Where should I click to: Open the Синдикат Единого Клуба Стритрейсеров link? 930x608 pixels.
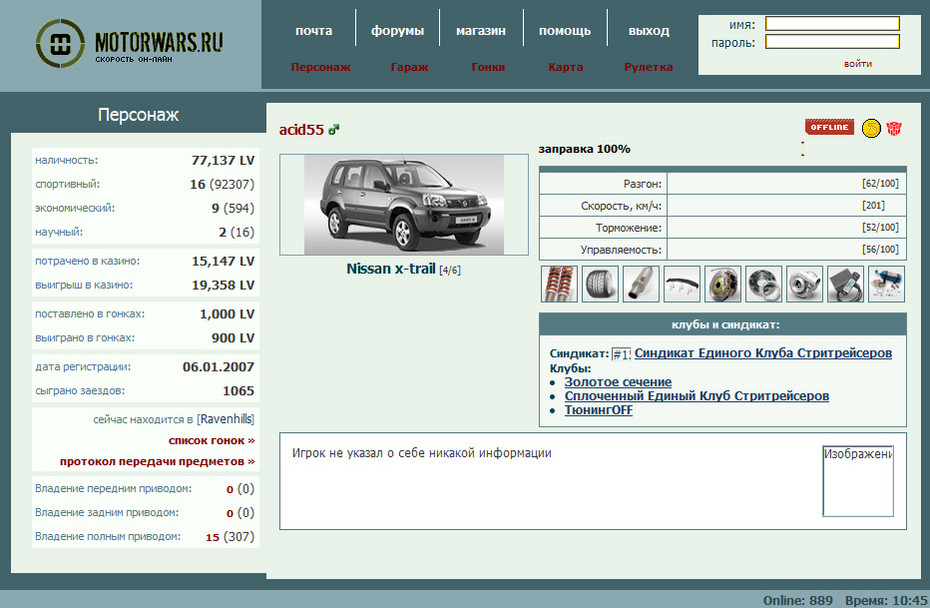tap(763, 353)
